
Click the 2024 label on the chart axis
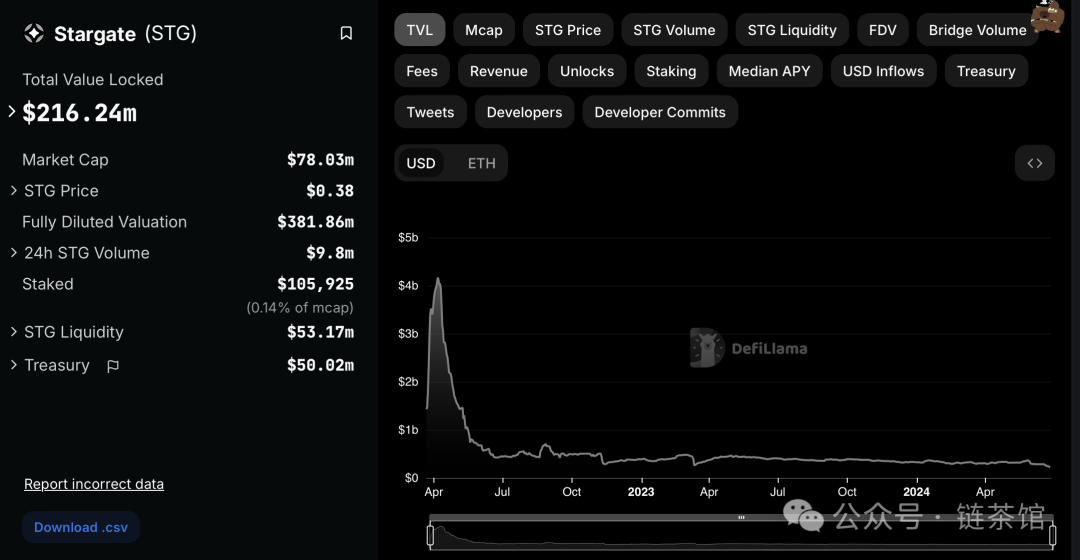pos(916,492)
